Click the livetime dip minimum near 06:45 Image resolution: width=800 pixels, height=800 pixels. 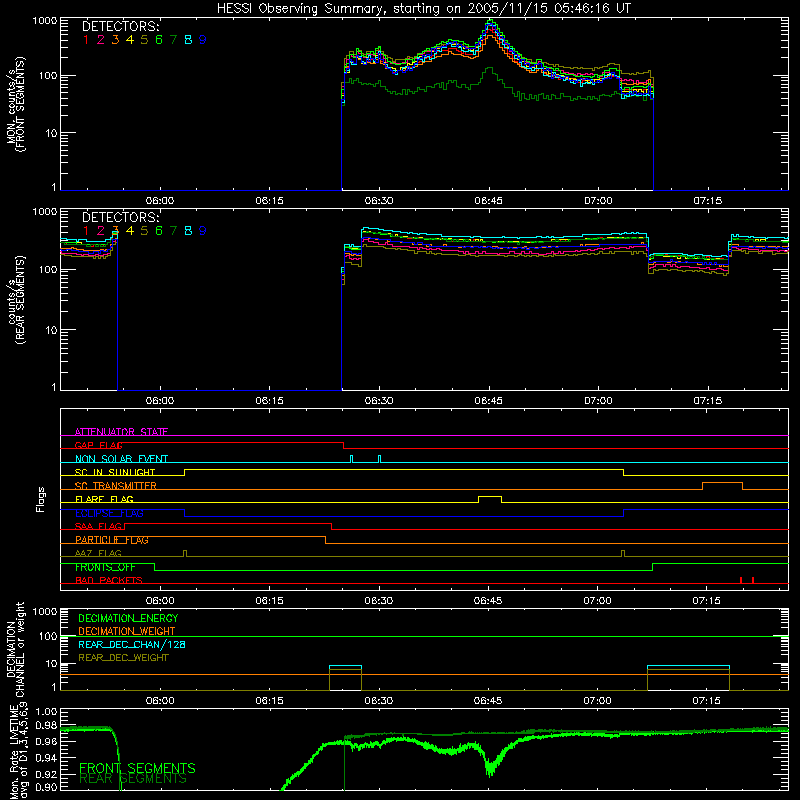click(490, 770)
